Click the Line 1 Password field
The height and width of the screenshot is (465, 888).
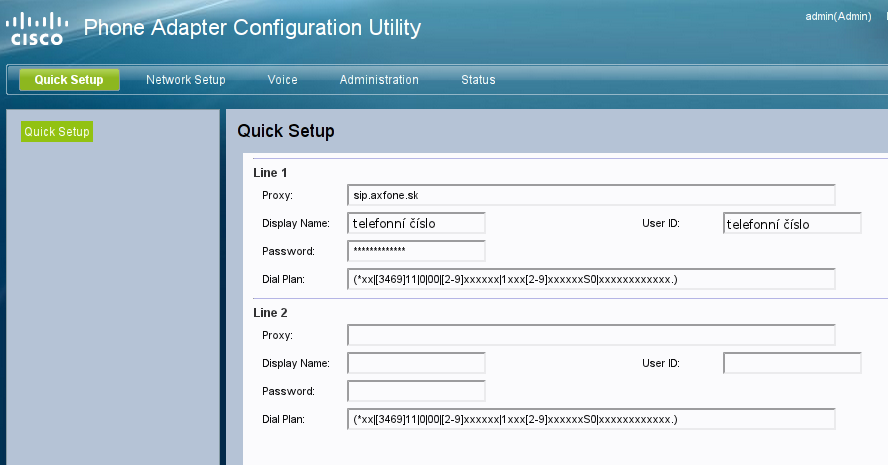click(416, 251)
